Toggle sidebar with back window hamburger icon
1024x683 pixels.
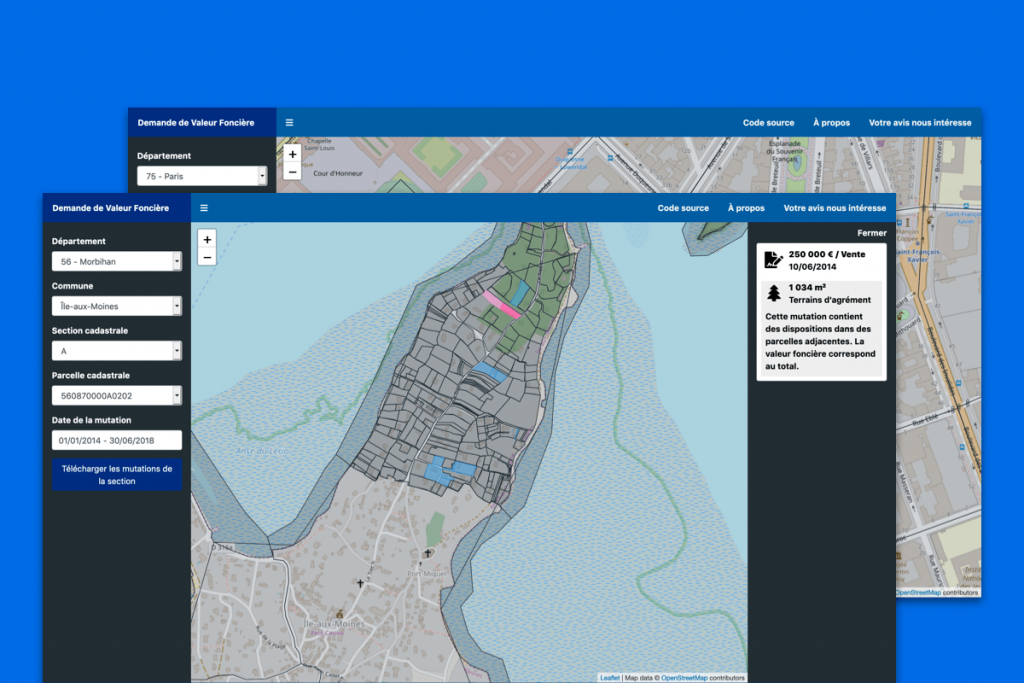(289, 123)
